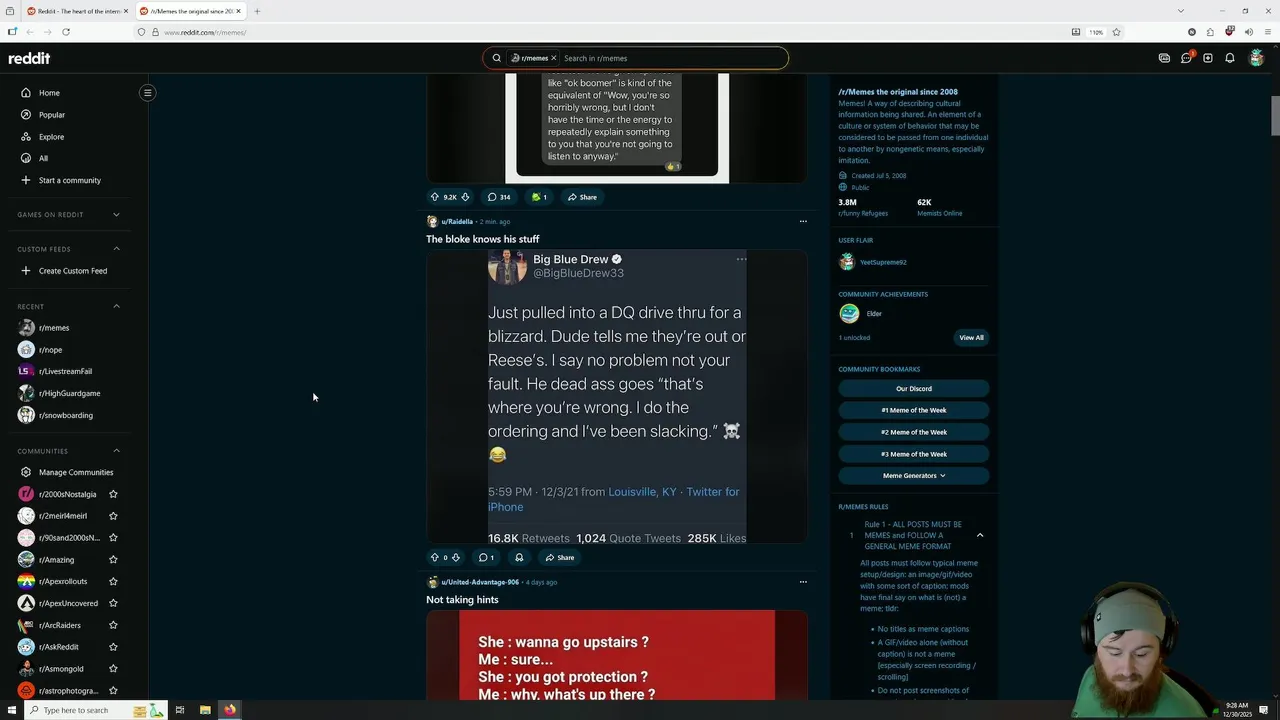Favorite r/Apexrollouts with star
1280x720 pixels.
pyautogui.click(x=113, y=581)
